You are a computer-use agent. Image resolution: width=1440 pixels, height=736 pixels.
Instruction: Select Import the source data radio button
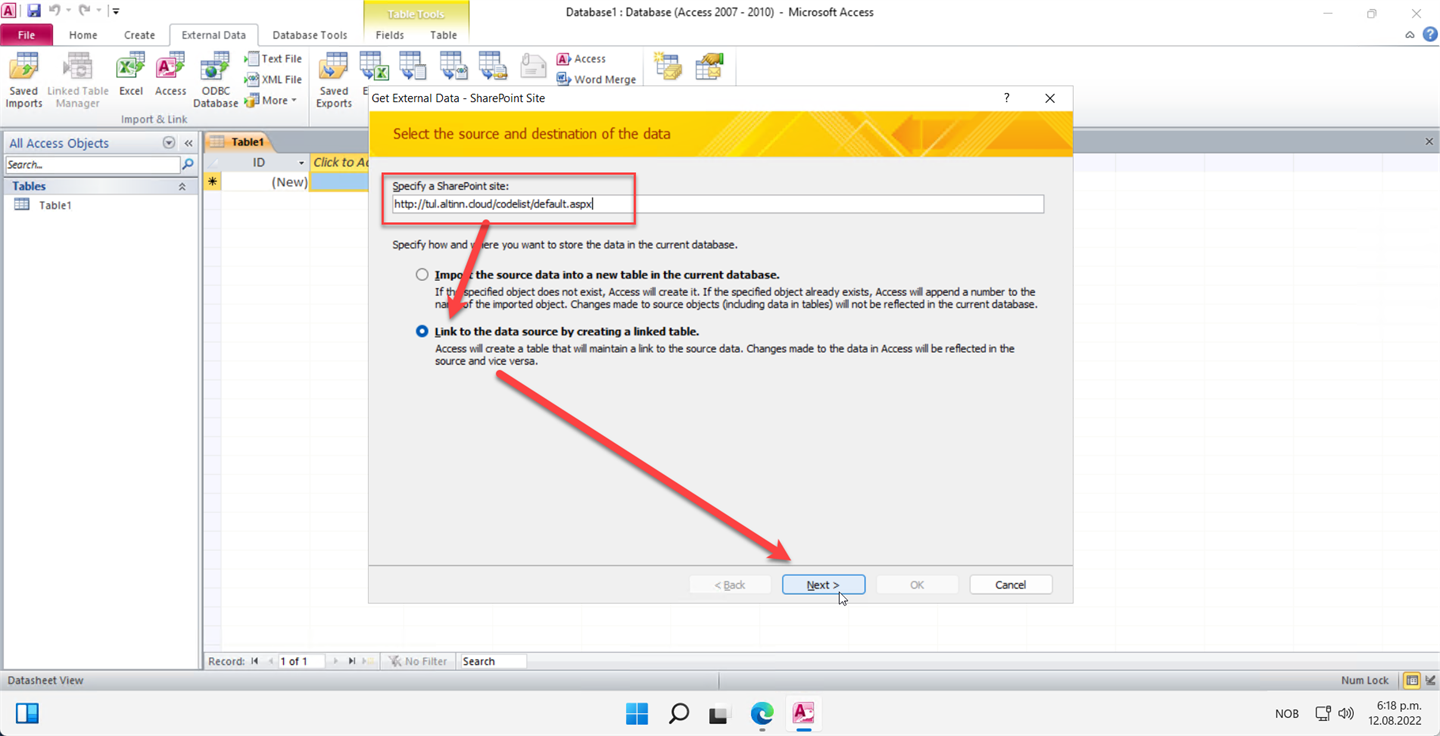point(422,274)
